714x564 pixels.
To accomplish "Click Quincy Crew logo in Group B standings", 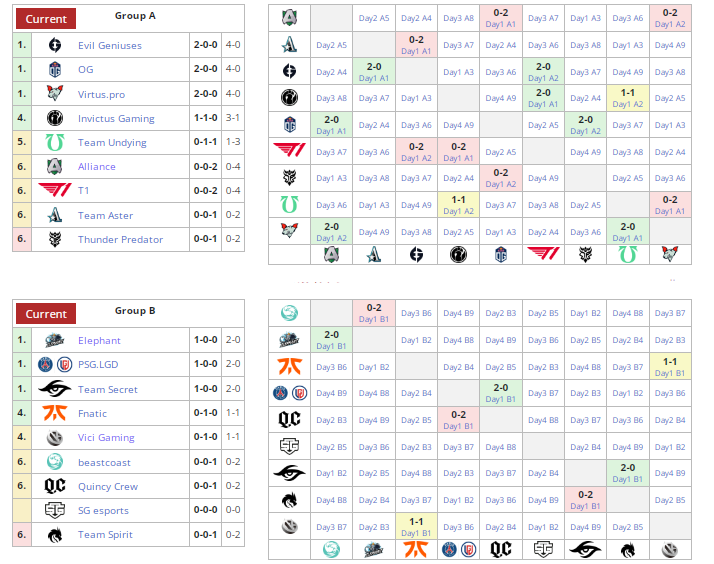I will (x=55, y=486).
